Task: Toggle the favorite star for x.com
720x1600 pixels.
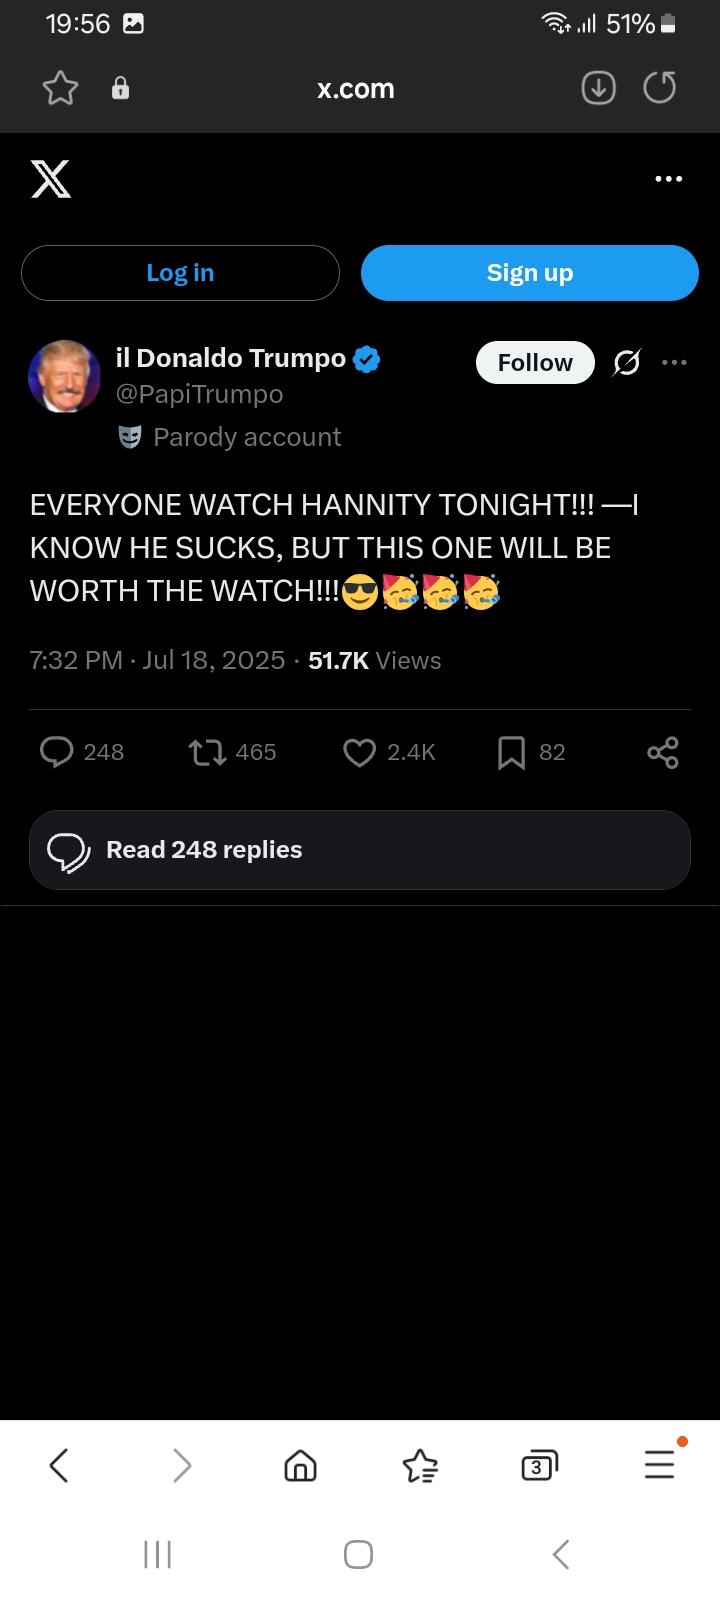Action: click(61, 88)
